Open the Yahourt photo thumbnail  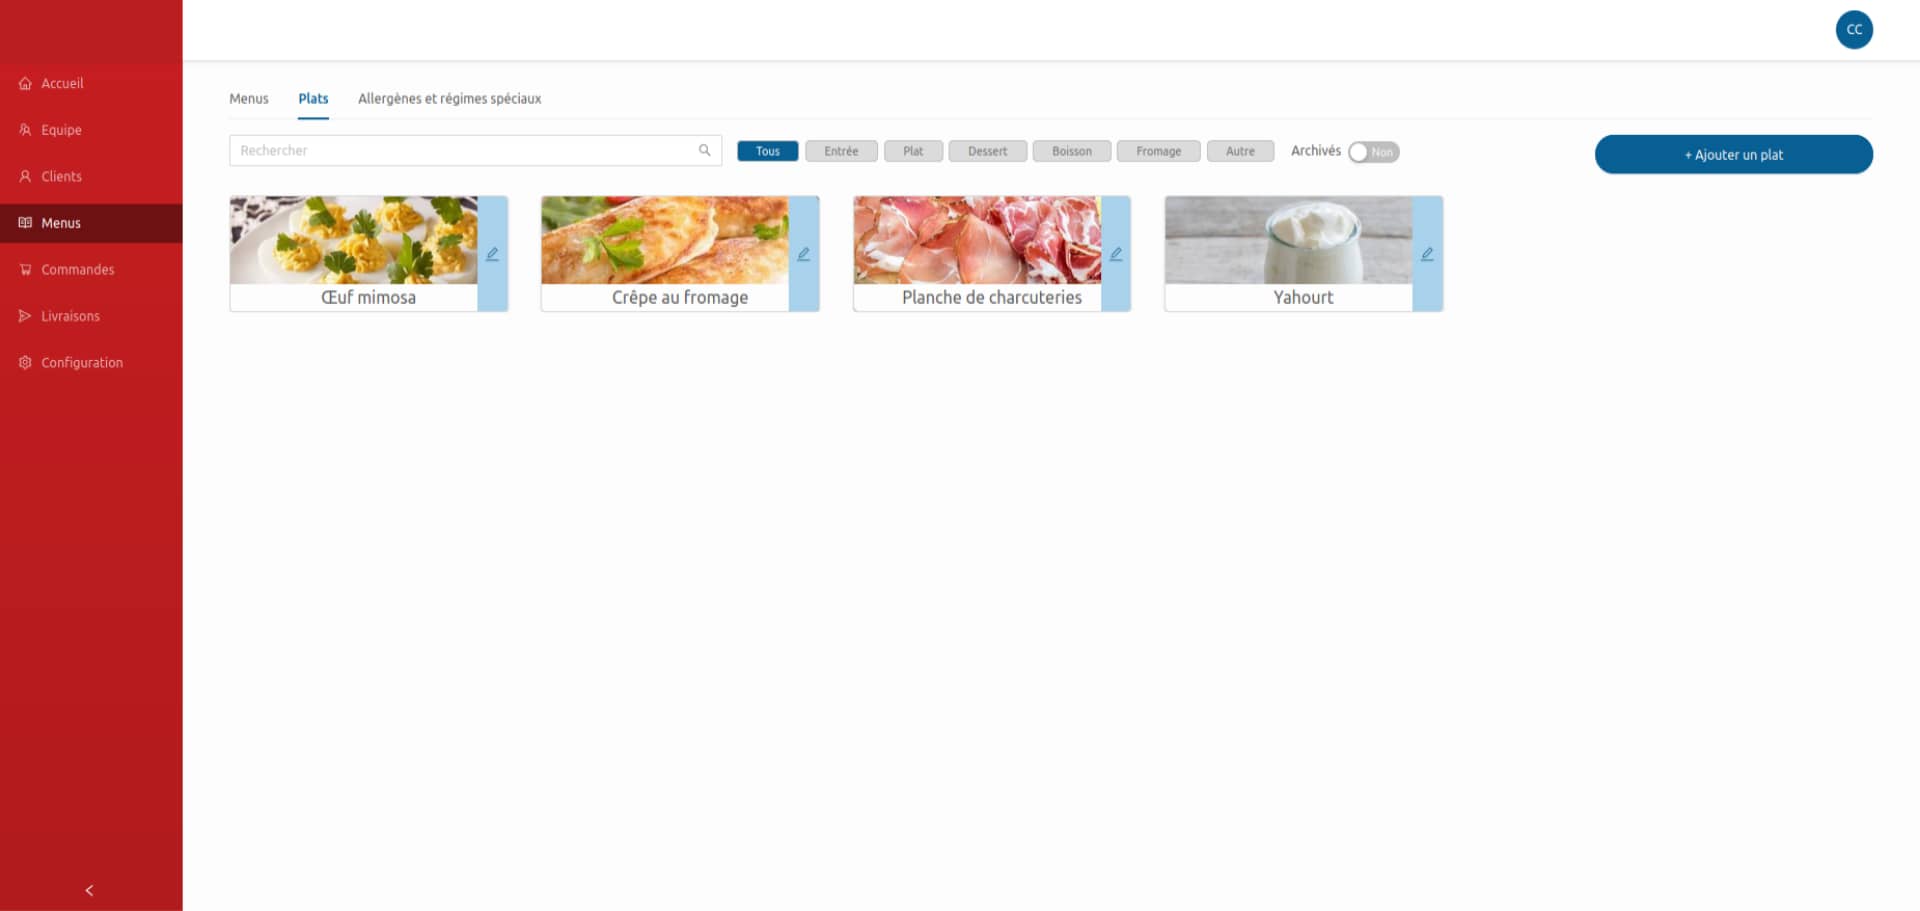click(1288, 240)
